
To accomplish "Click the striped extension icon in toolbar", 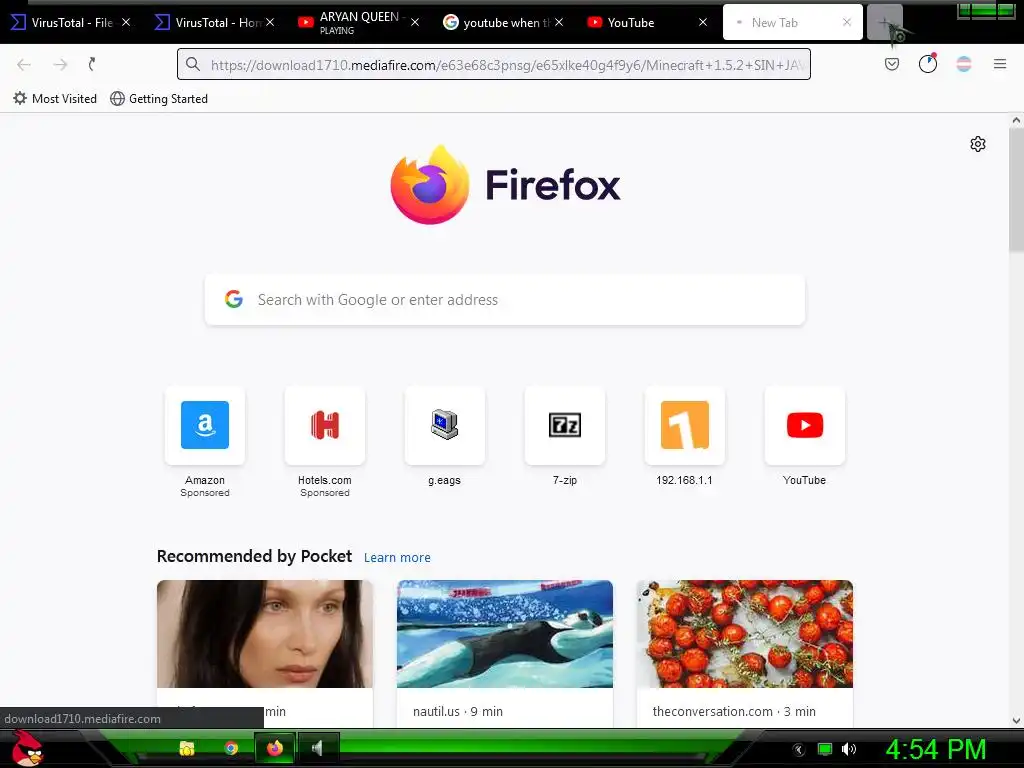I will pos(964,64).
